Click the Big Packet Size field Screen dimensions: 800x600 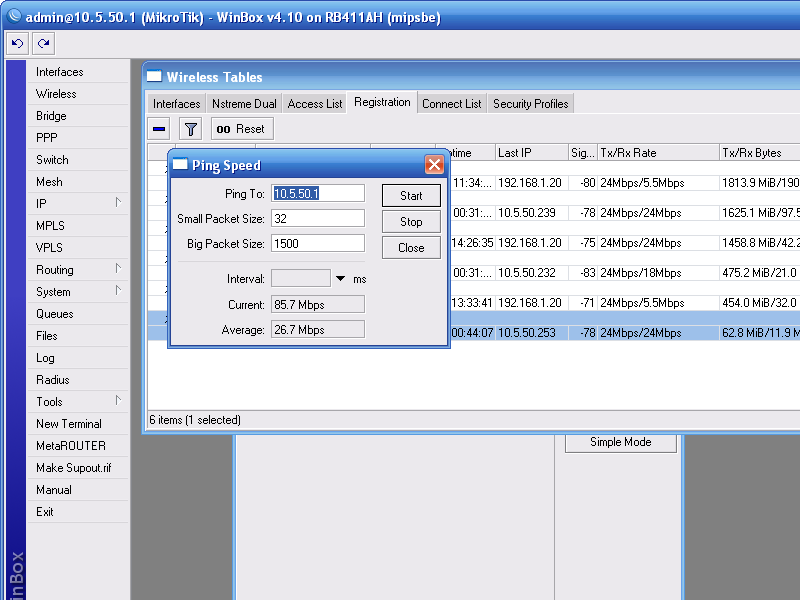(318, 243)
